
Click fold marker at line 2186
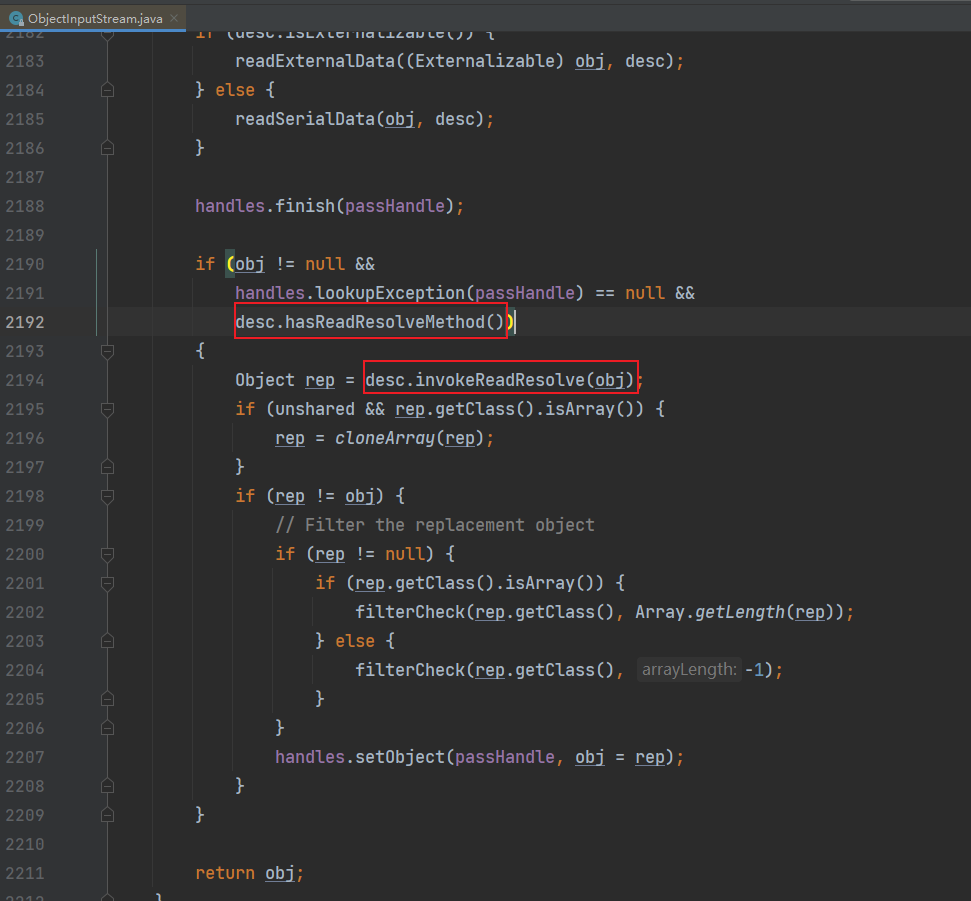pos(107,148)
